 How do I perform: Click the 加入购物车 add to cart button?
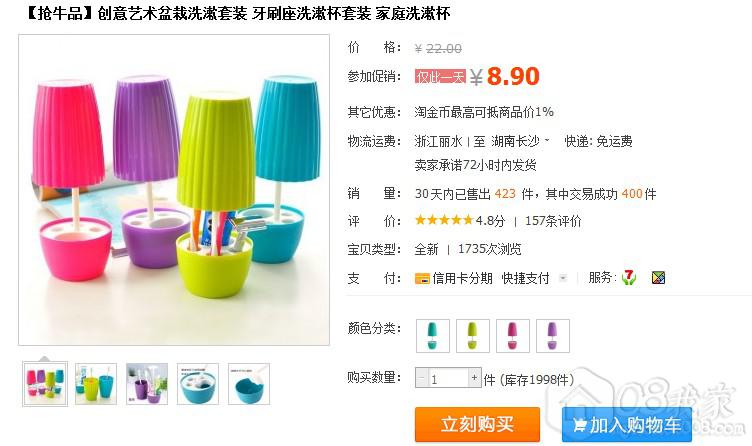[627, 424]
